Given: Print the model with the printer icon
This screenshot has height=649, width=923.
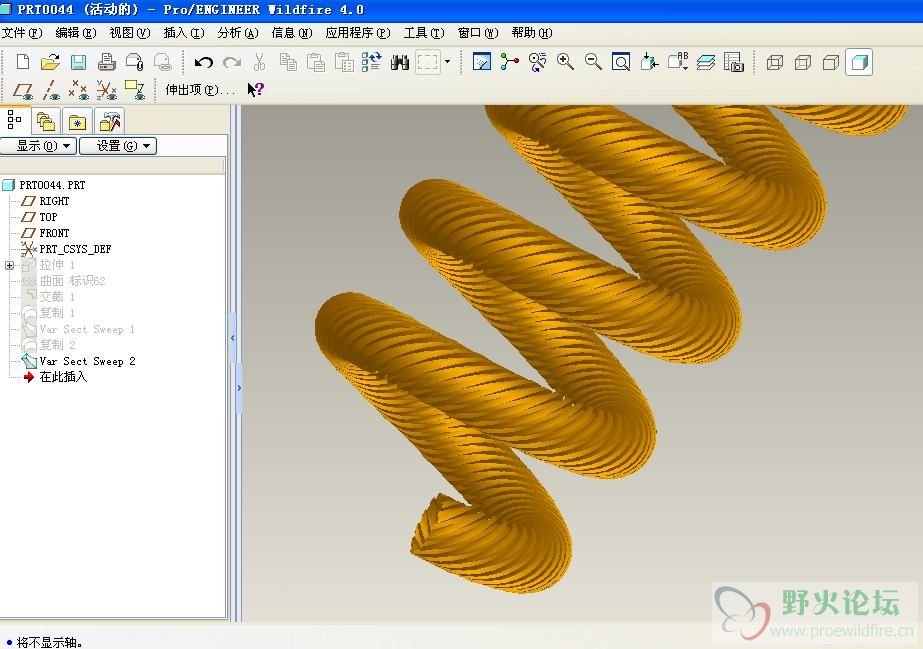Looking at the screenshot, I should coord(107,62).
